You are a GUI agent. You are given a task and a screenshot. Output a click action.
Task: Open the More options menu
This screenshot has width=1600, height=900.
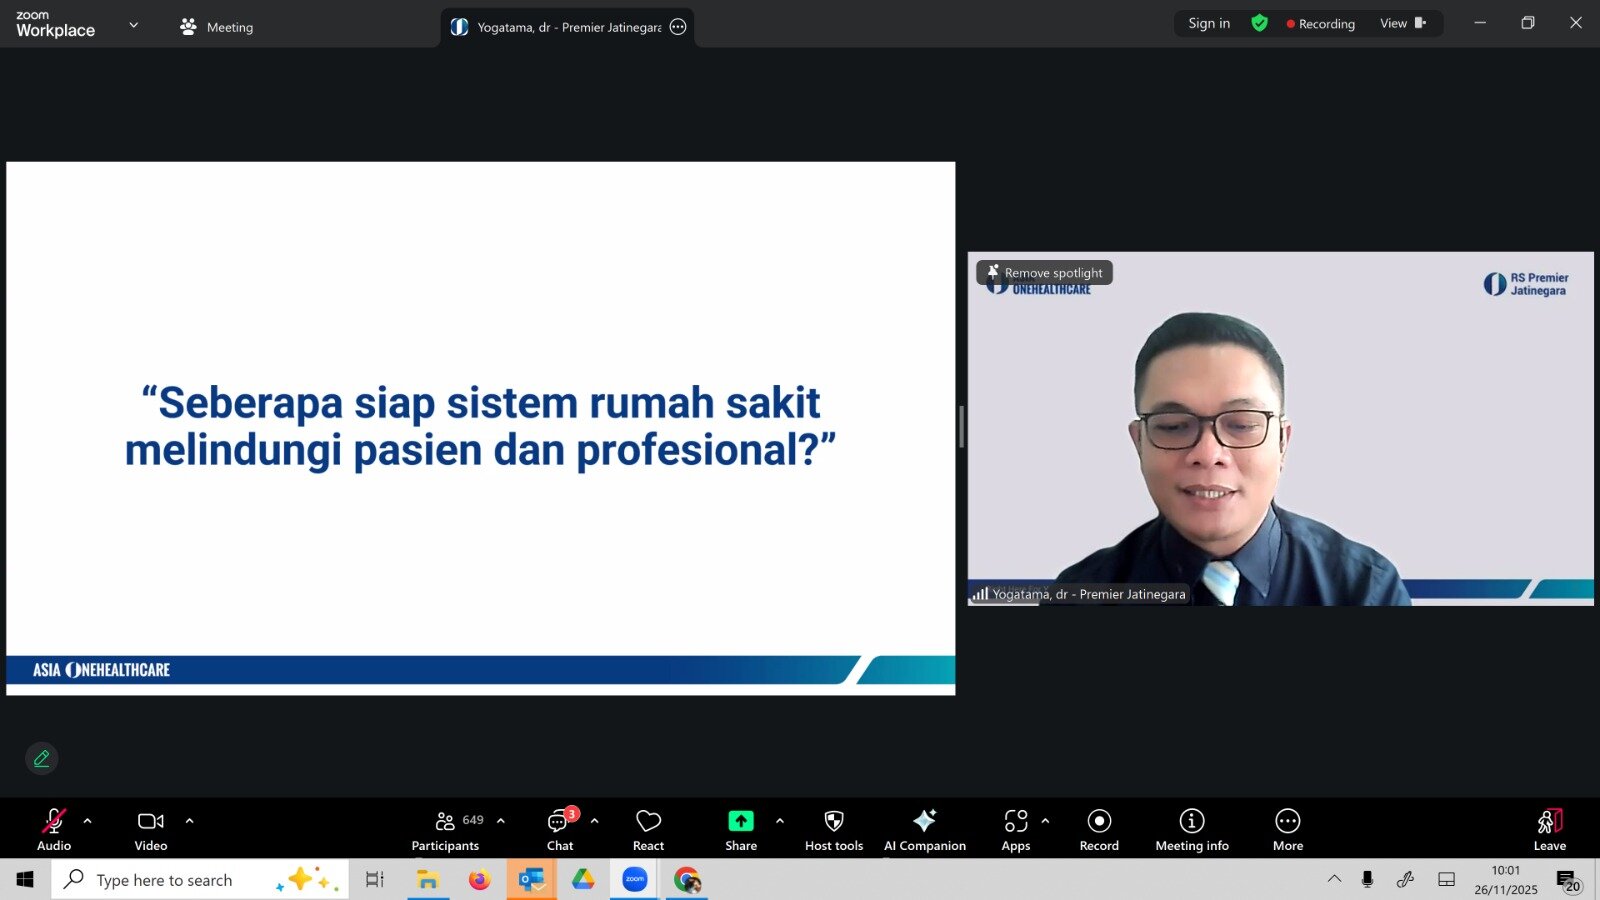click(1288, 830)
